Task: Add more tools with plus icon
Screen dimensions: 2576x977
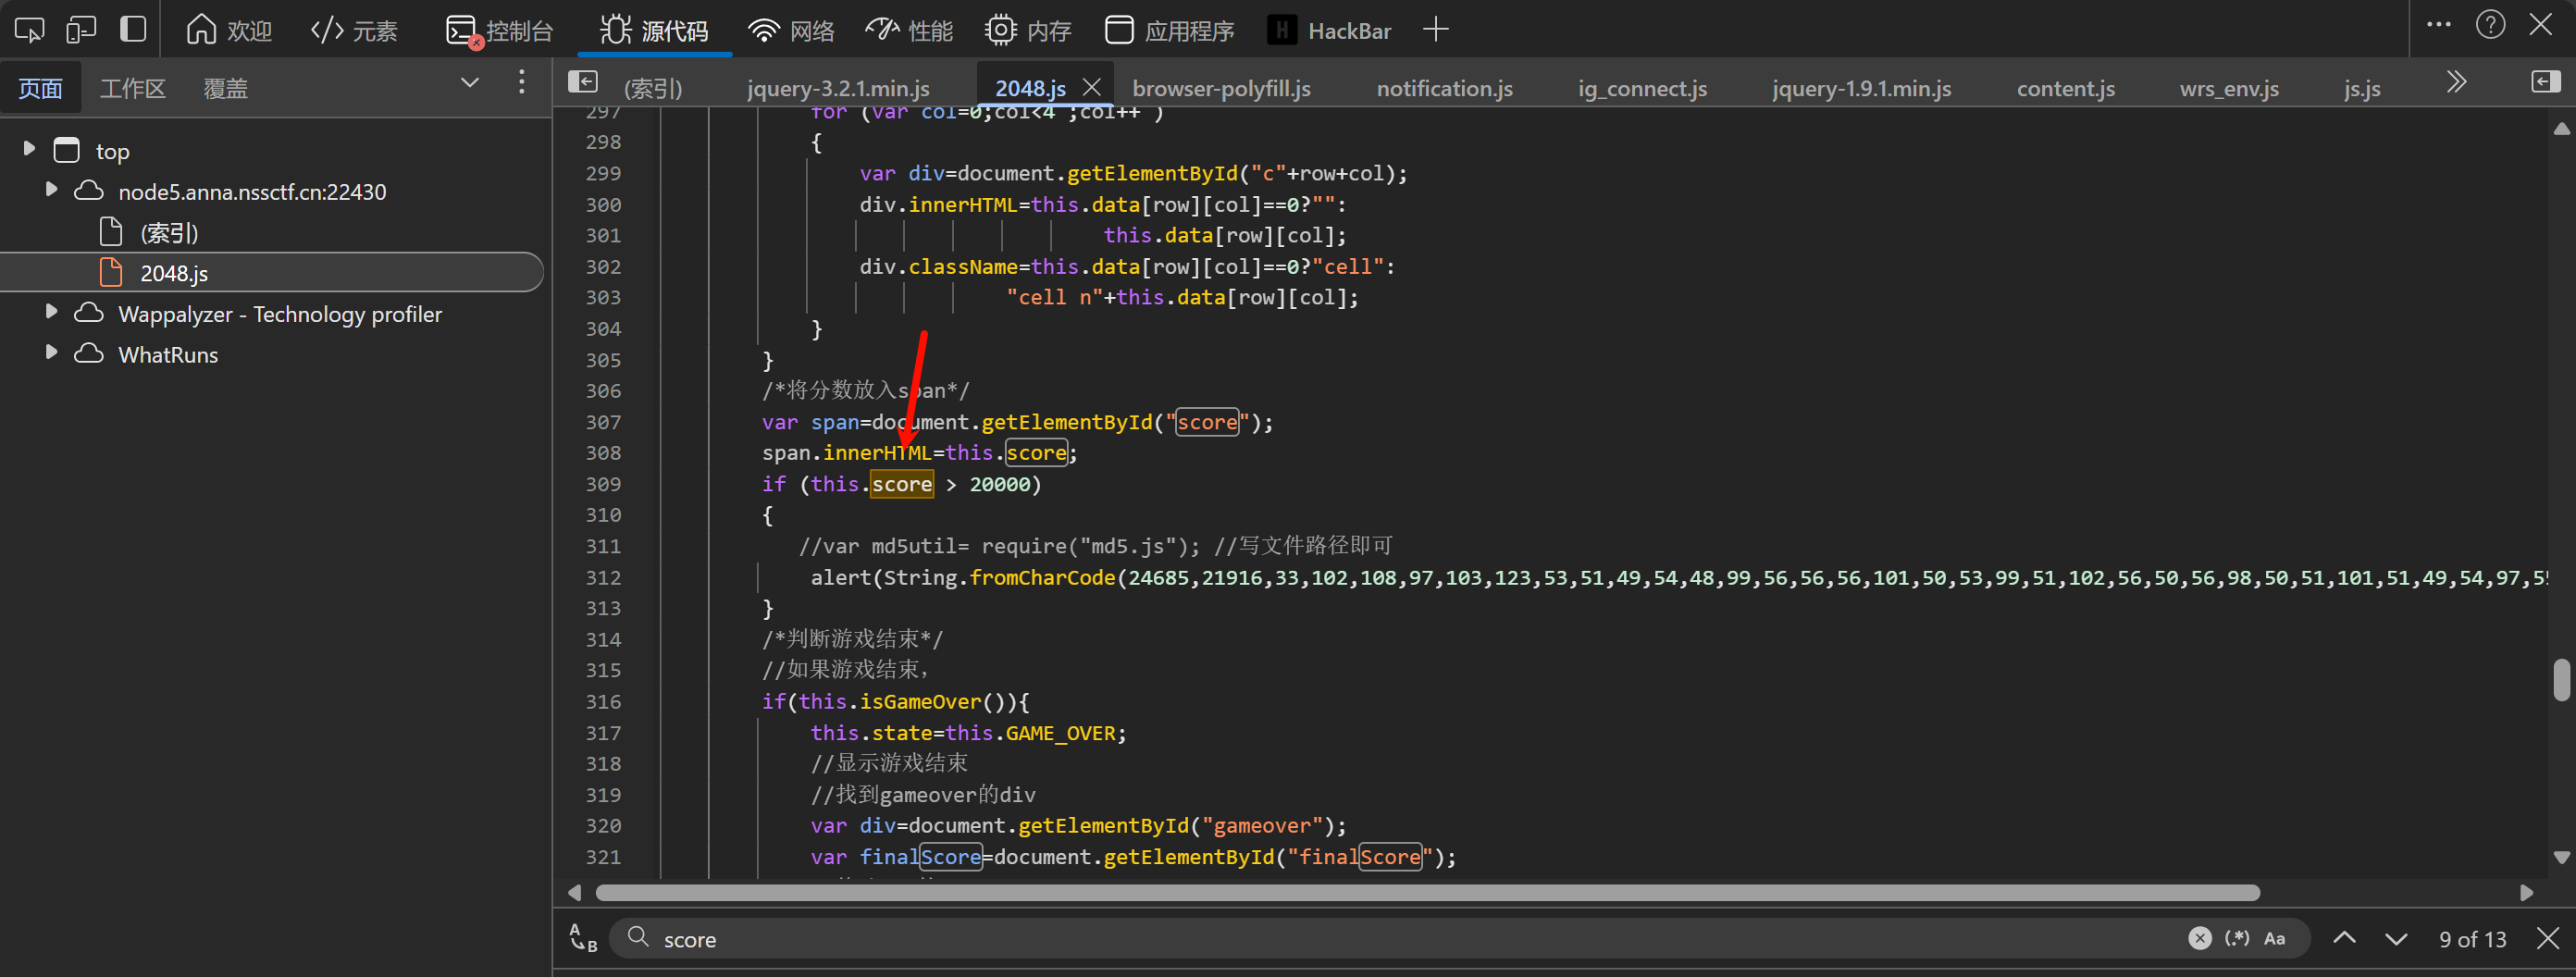Action: [x=1435, y=30]
